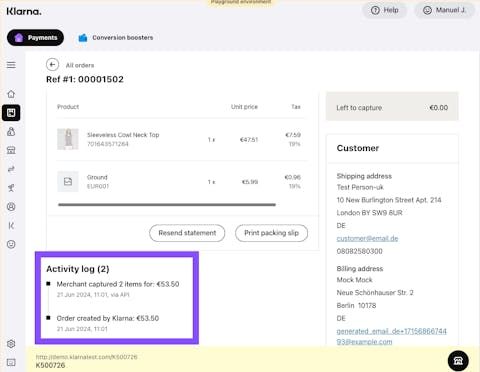Open the smiley face sidebar icon
This screenshot has height=372, width=480.
pyautogui.click(x=11, y=244)
